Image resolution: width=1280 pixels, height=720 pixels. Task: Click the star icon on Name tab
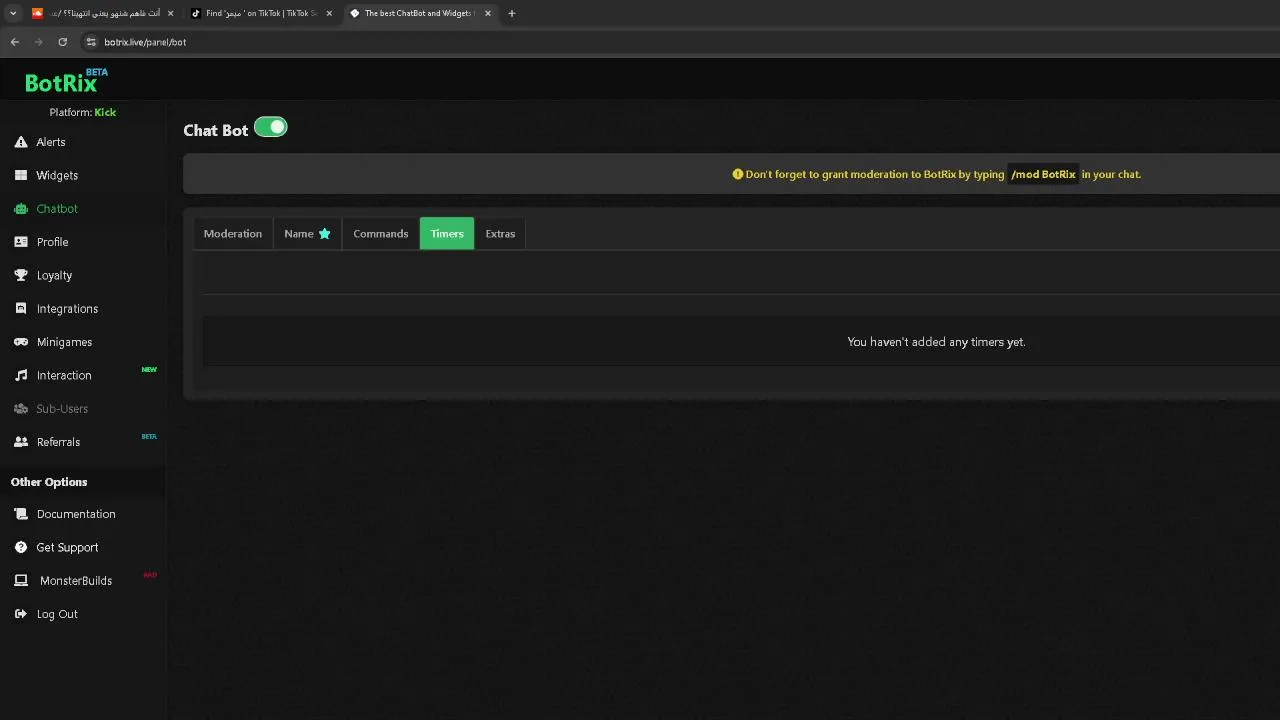point(324,234)
